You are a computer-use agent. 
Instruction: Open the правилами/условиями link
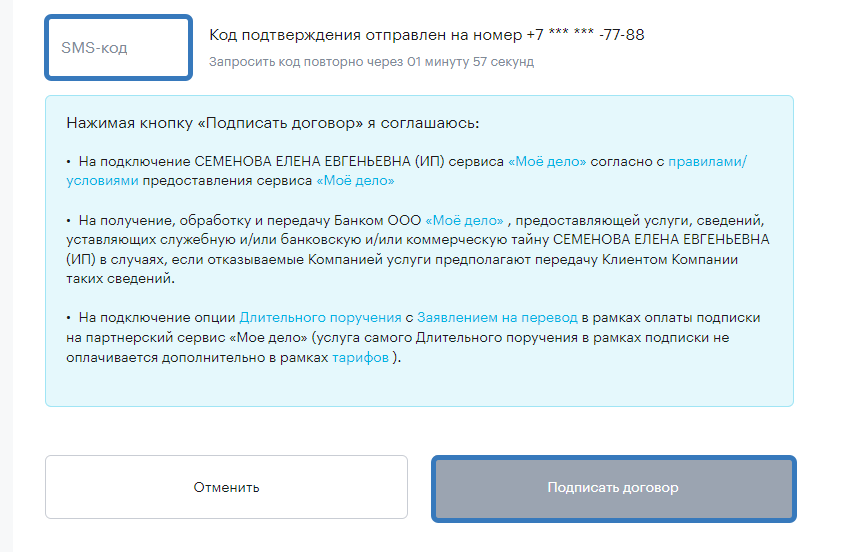point(707,162)
